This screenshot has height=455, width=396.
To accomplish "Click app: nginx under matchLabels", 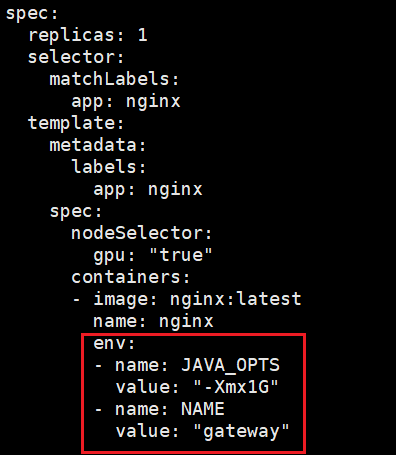I will [x=126, y=101].
